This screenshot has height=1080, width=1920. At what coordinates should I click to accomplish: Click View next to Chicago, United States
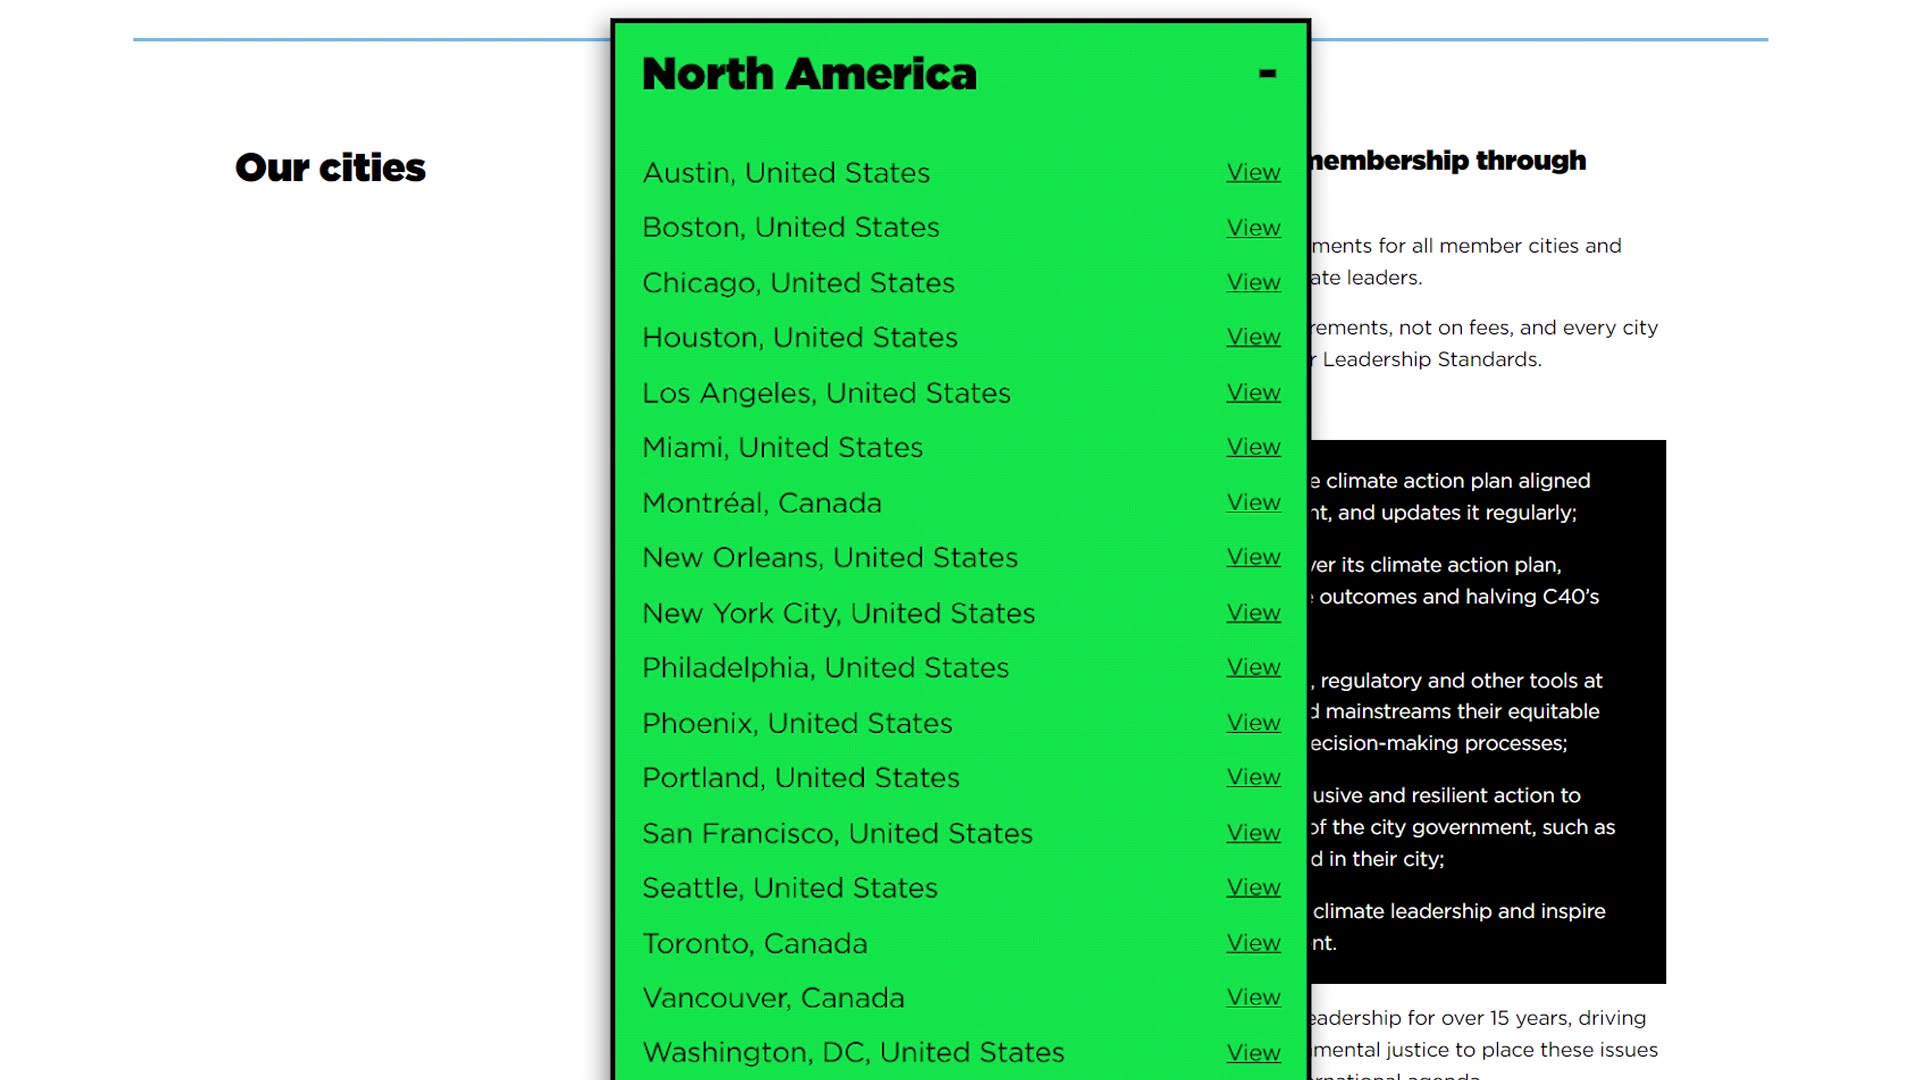[x=1253, y=282]
